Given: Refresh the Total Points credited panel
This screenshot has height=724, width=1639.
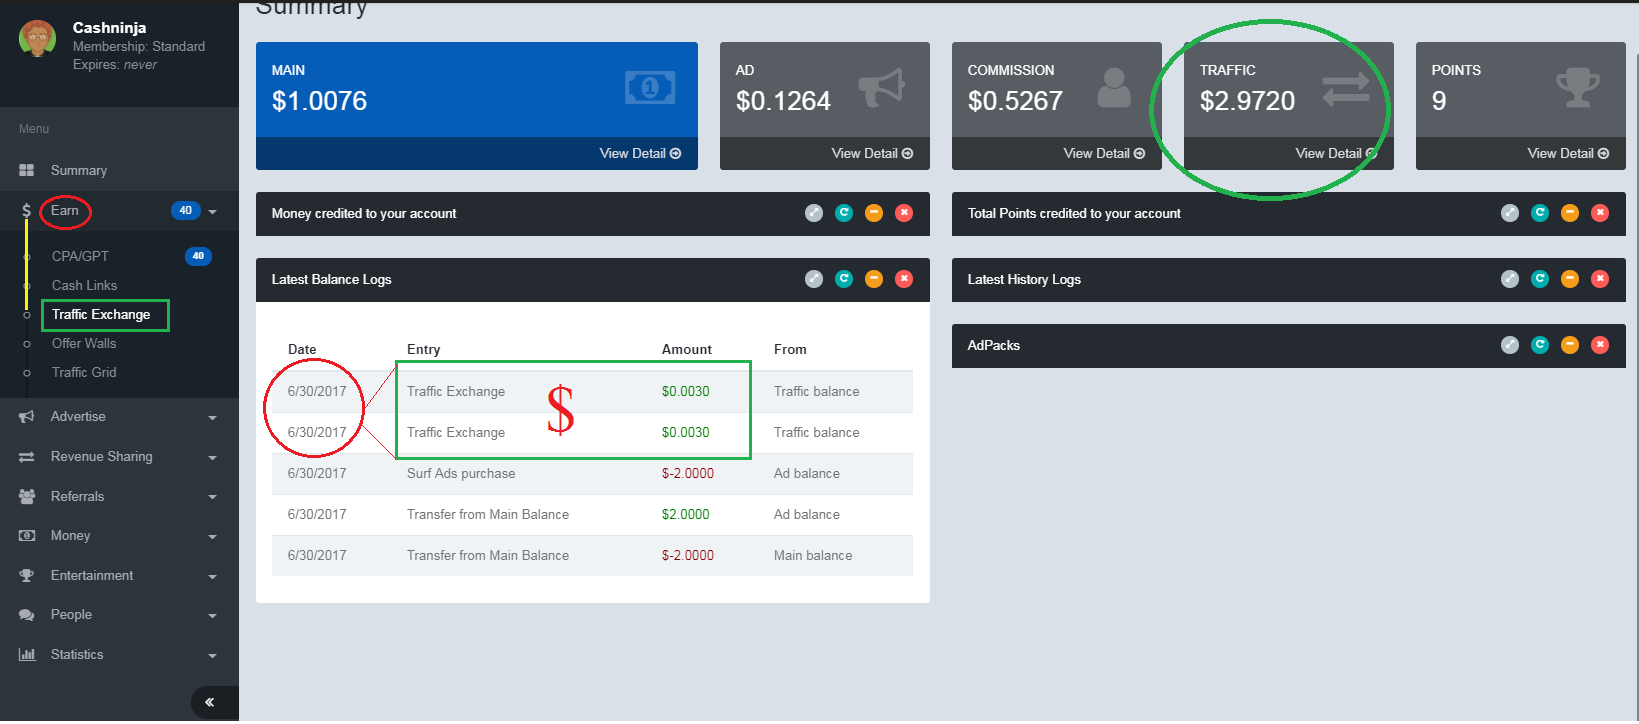Looking at the screenshot, I should (1540, 213).
